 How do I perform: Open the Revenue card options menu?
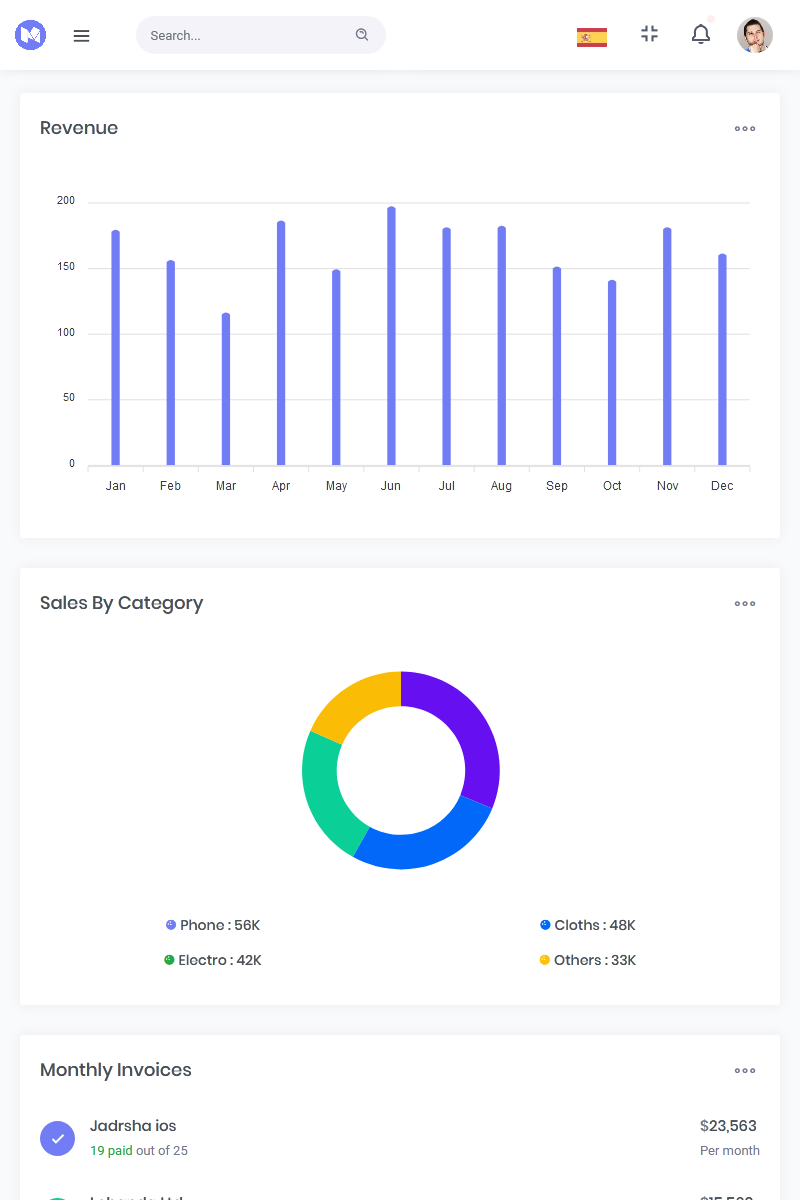click(x=745, y=128)
